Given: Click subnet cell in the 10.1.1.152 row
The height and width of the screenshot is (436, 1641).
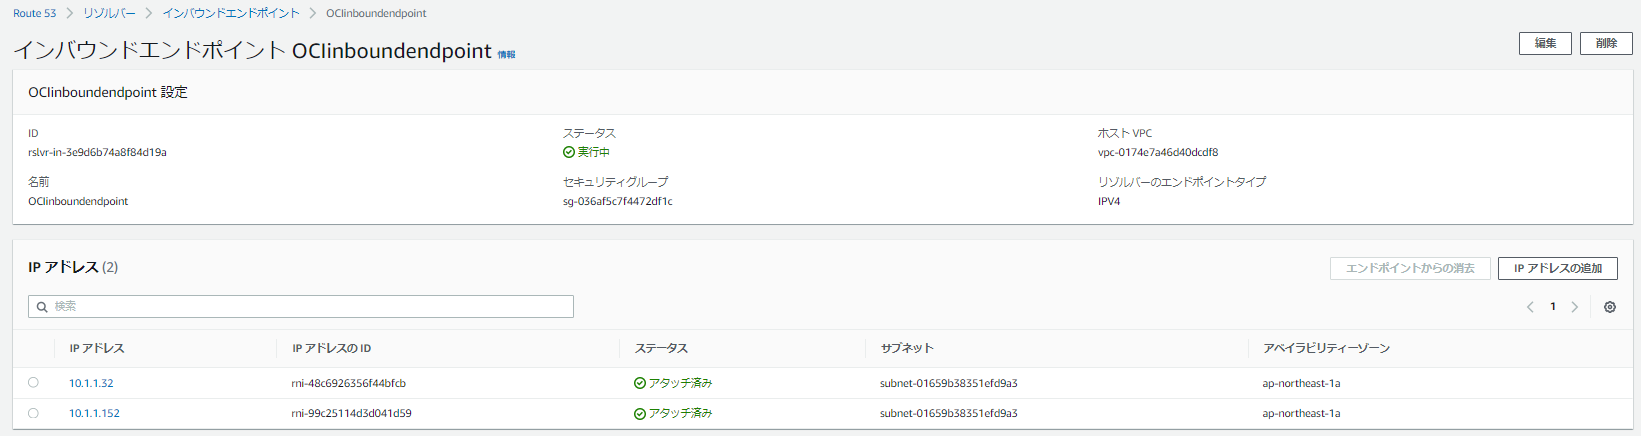Looking at the screenshot, I should (949, 413).
